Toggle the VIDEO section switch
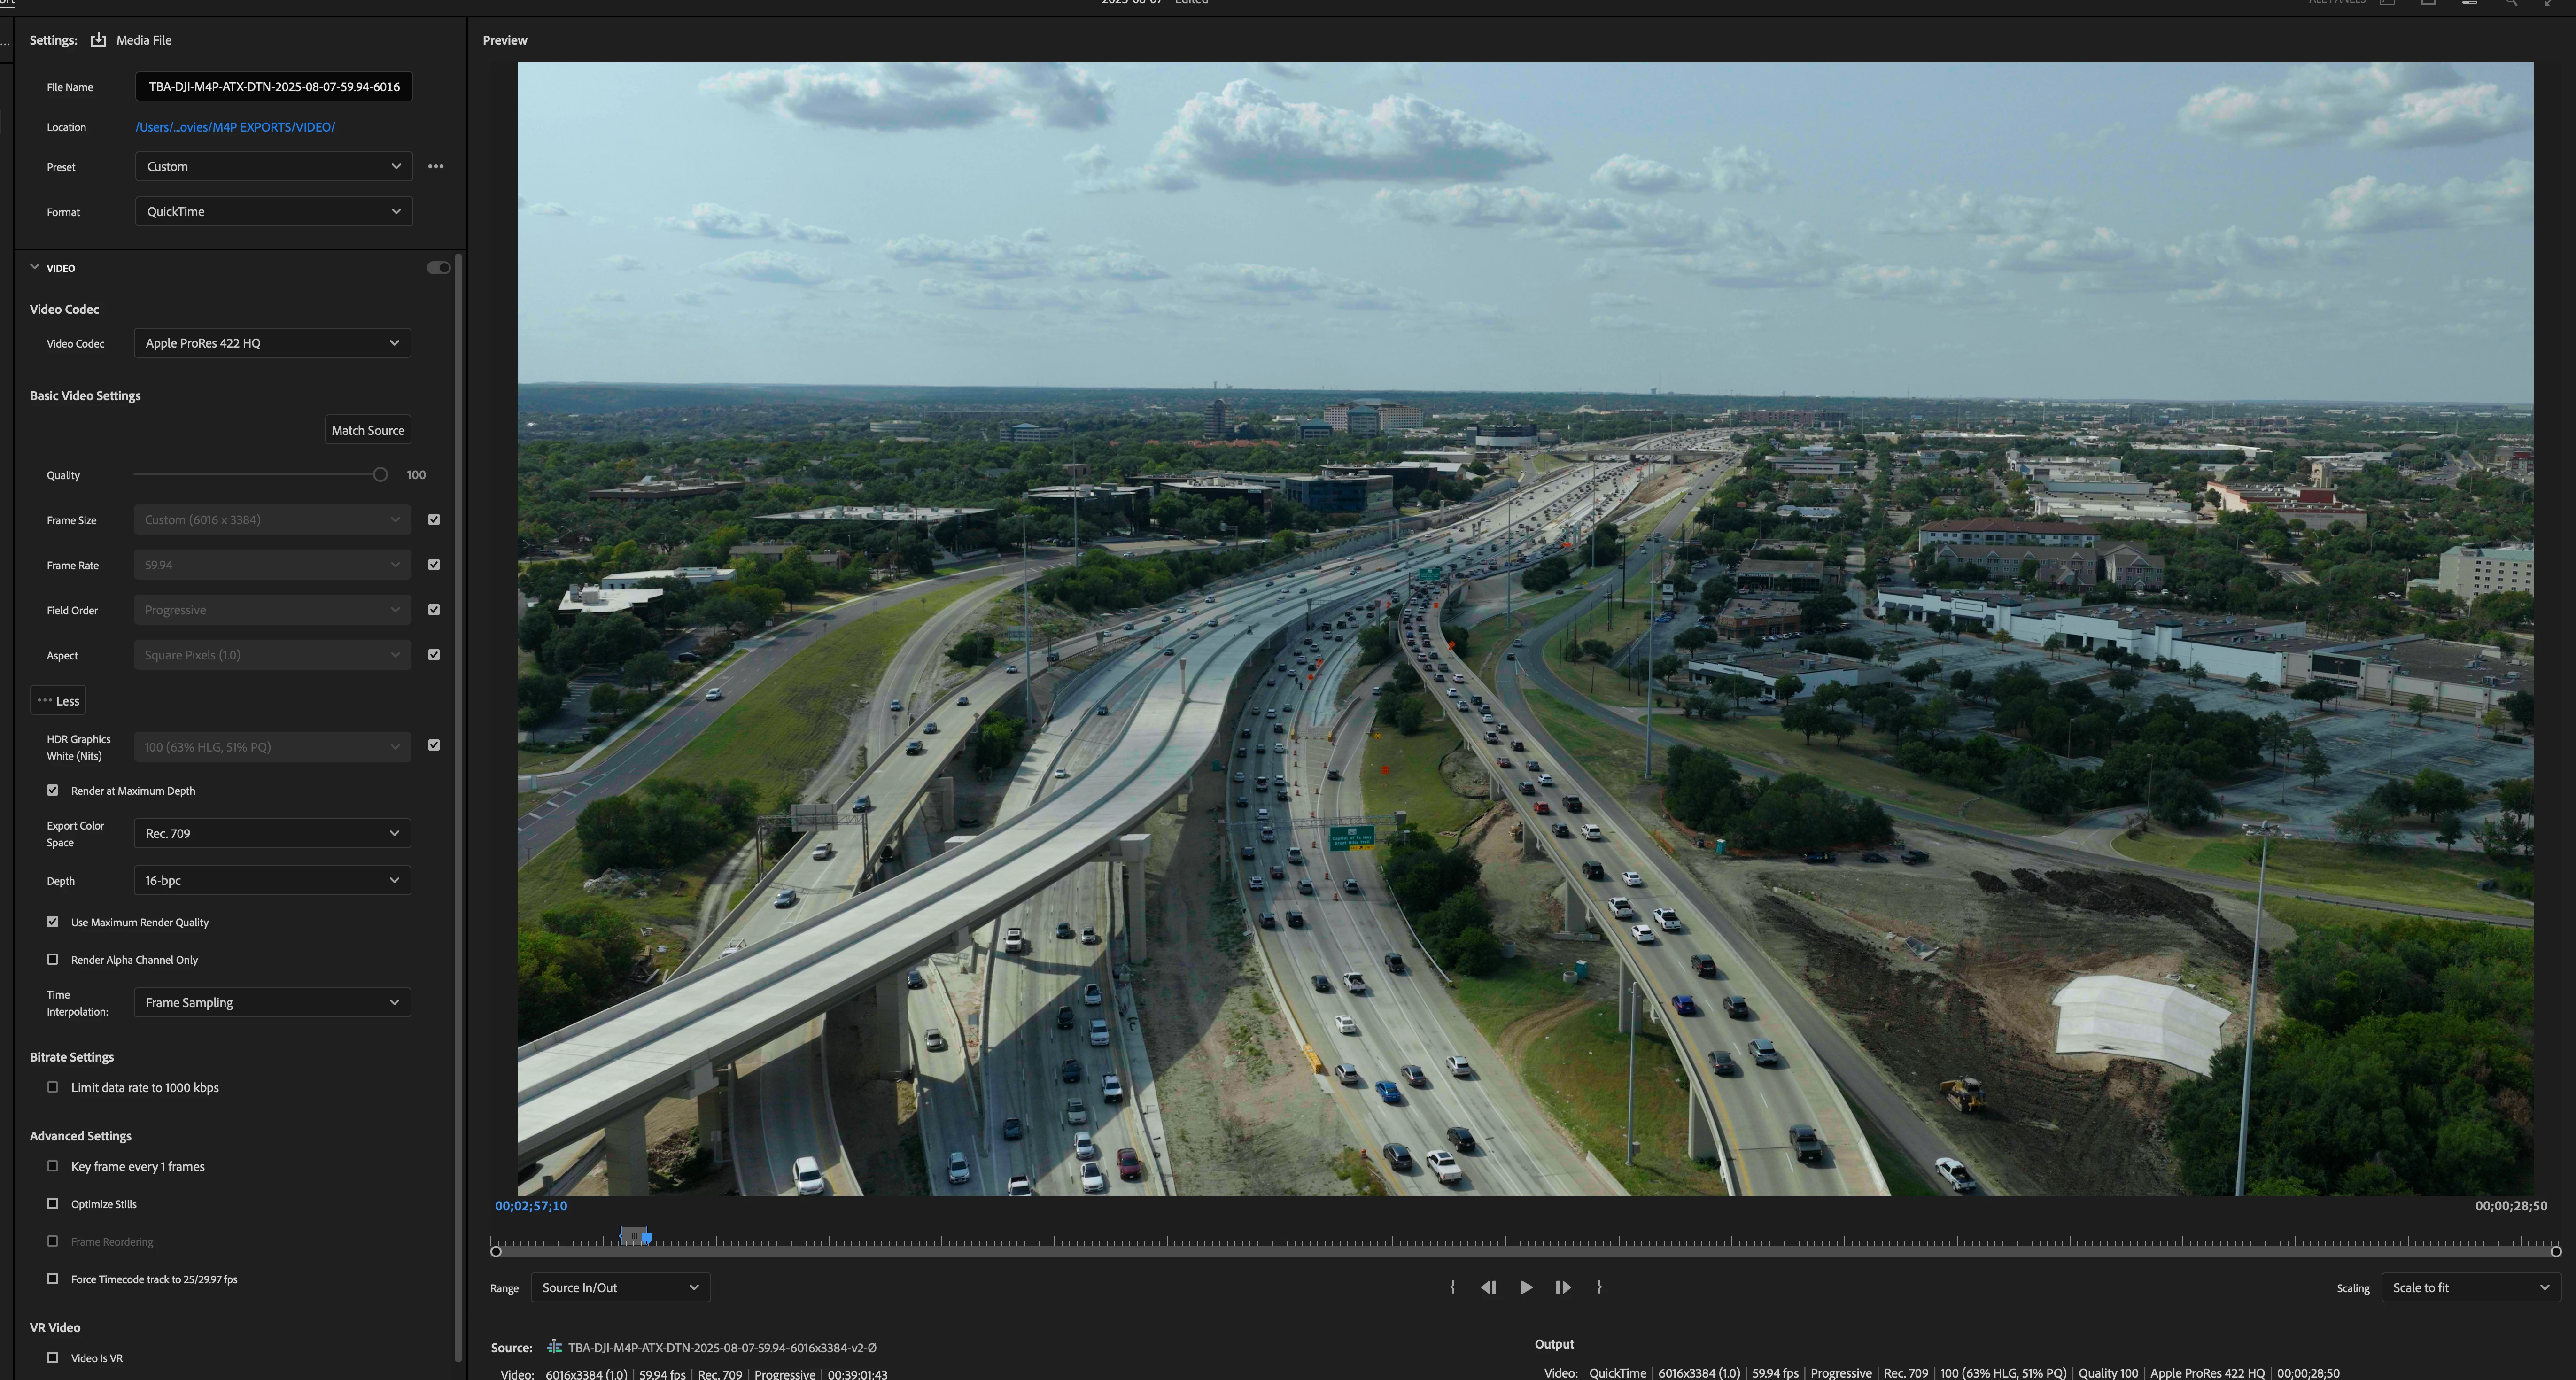The width and height of the screenshot is (2576, 1380). point(438,268)
